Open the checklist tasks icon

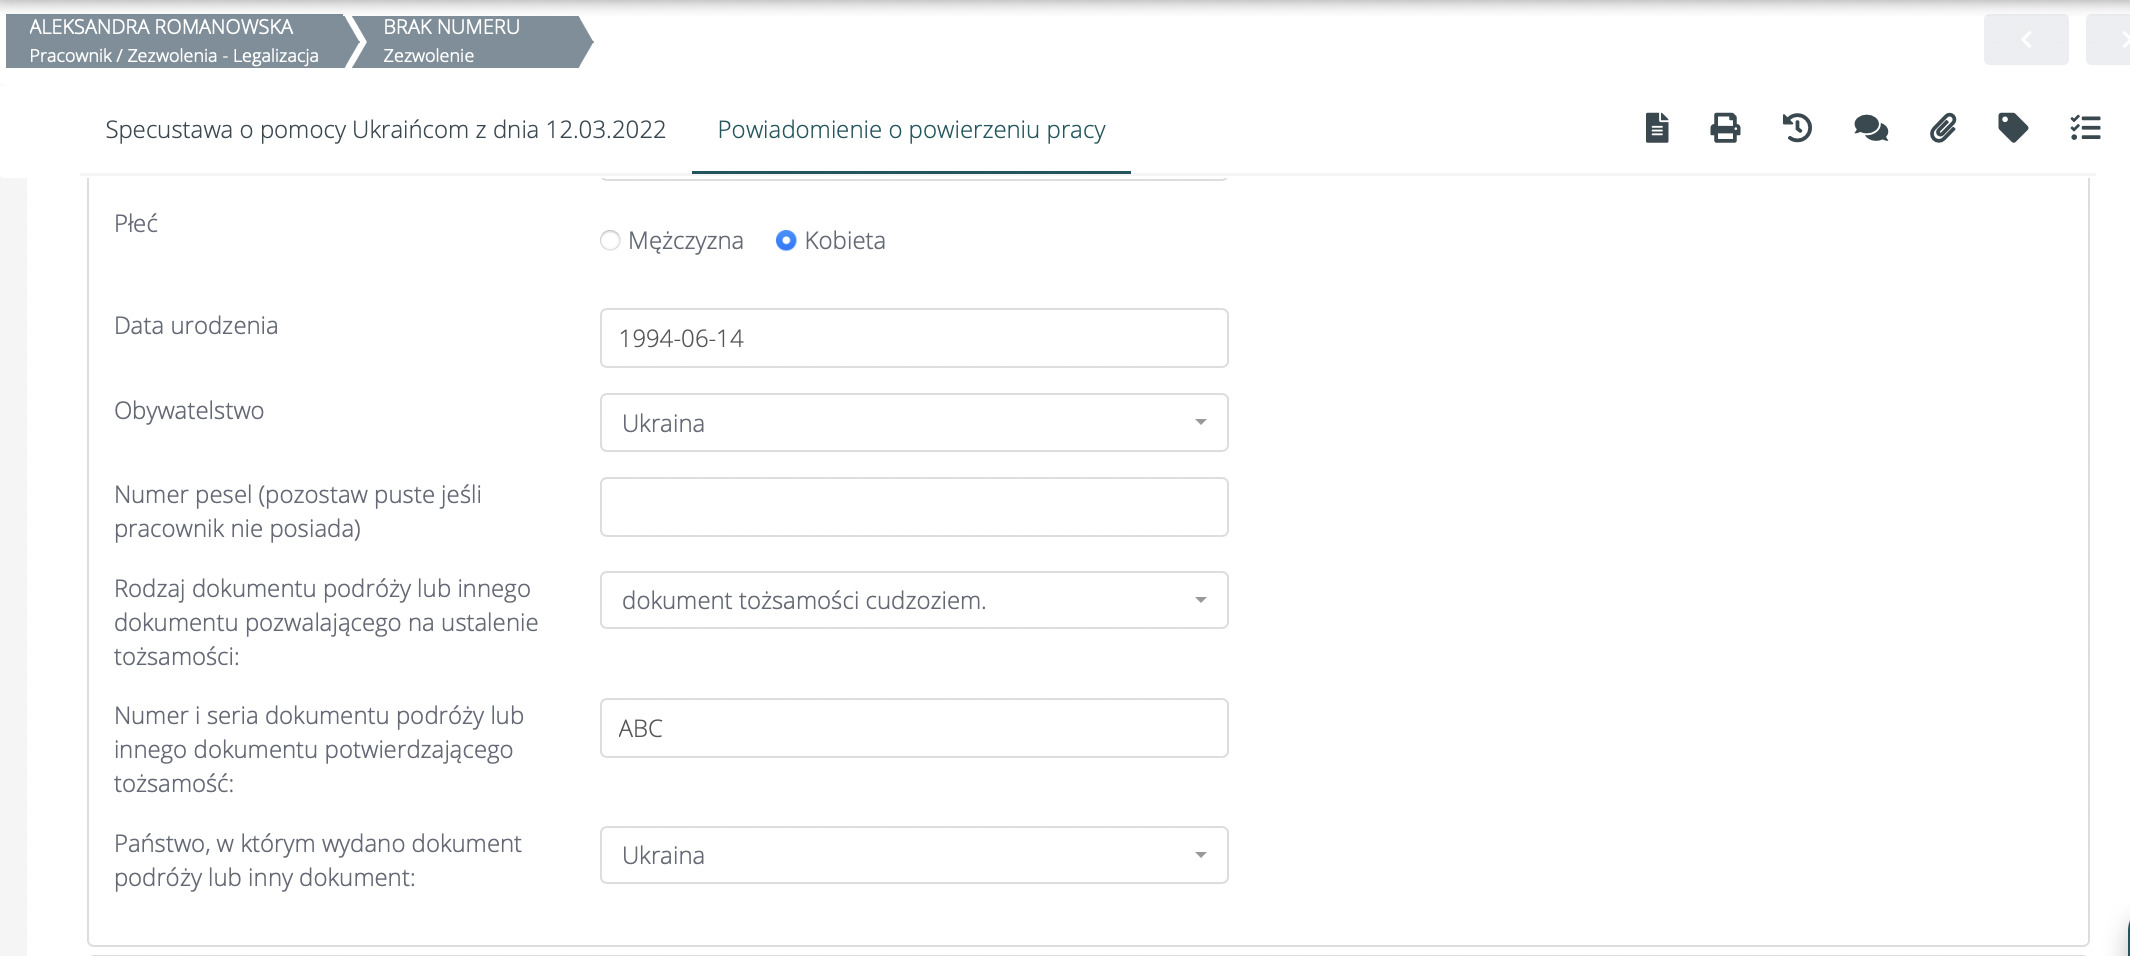click(x=2085, y=128)
